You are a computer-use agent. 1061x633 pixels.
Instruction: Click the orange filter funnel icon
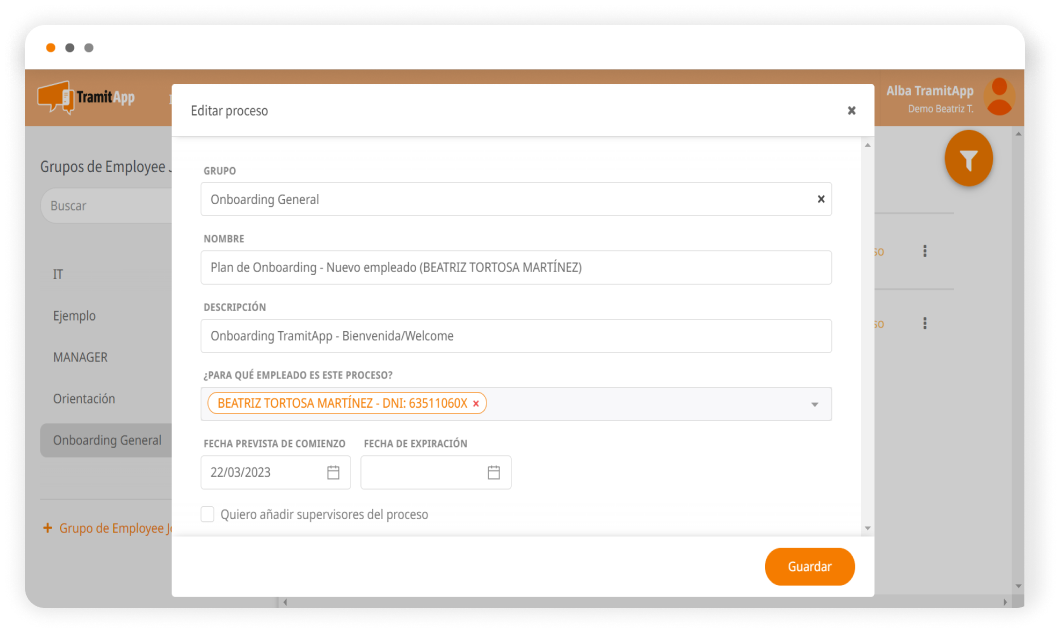[968, 160]
